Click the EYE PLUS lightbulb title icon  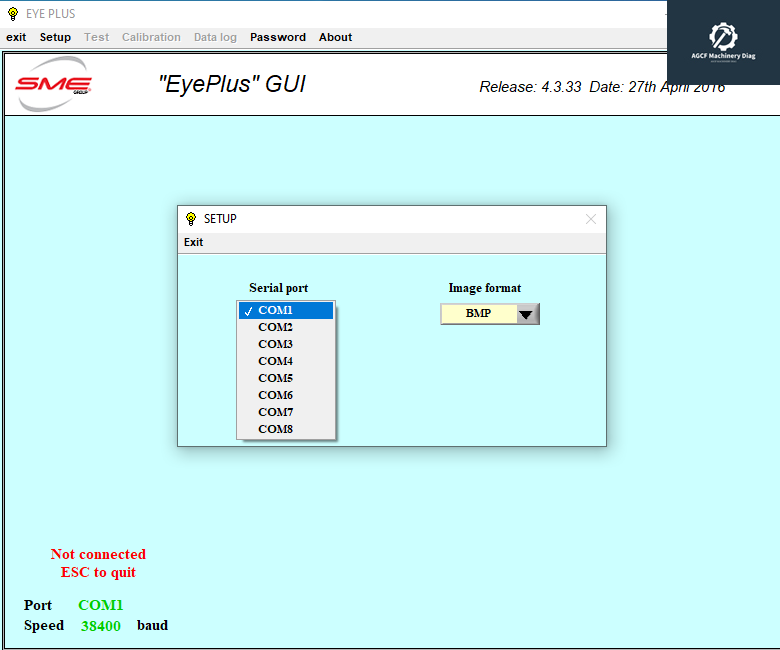pos(12,14)
